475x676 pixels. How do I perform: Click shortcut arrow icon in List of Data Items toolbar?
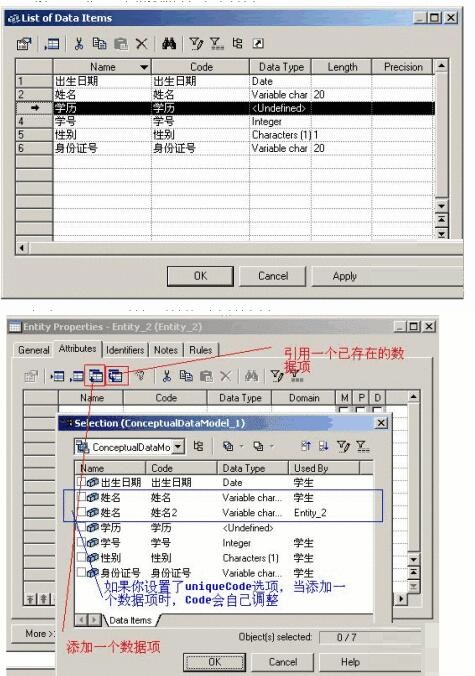(x=258, y=44)
